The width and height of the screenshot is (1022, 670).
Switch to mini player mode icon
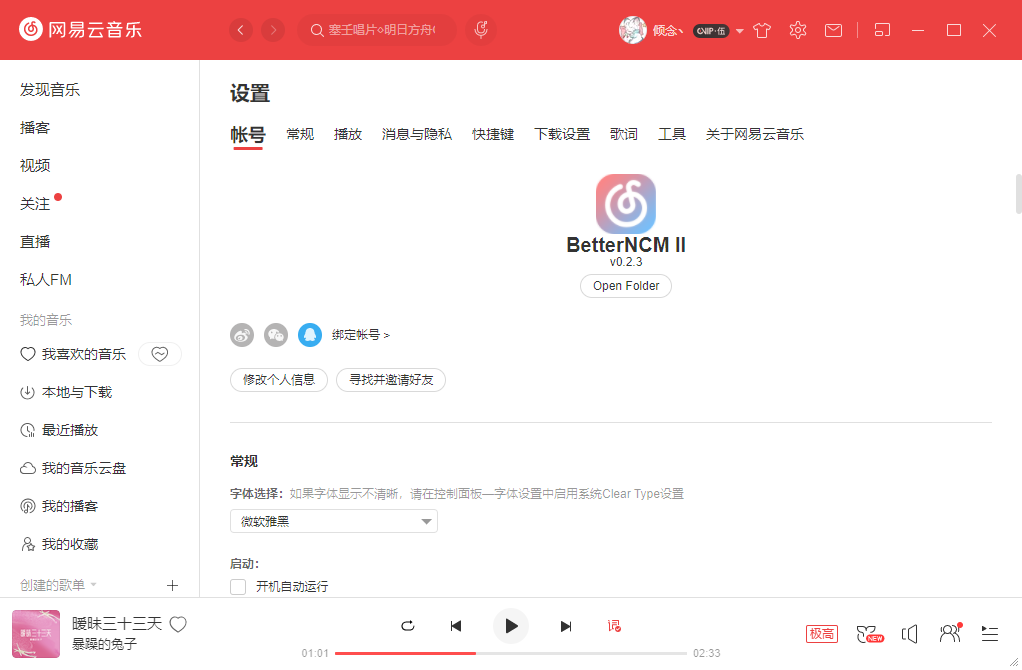(x=882, y=30)
